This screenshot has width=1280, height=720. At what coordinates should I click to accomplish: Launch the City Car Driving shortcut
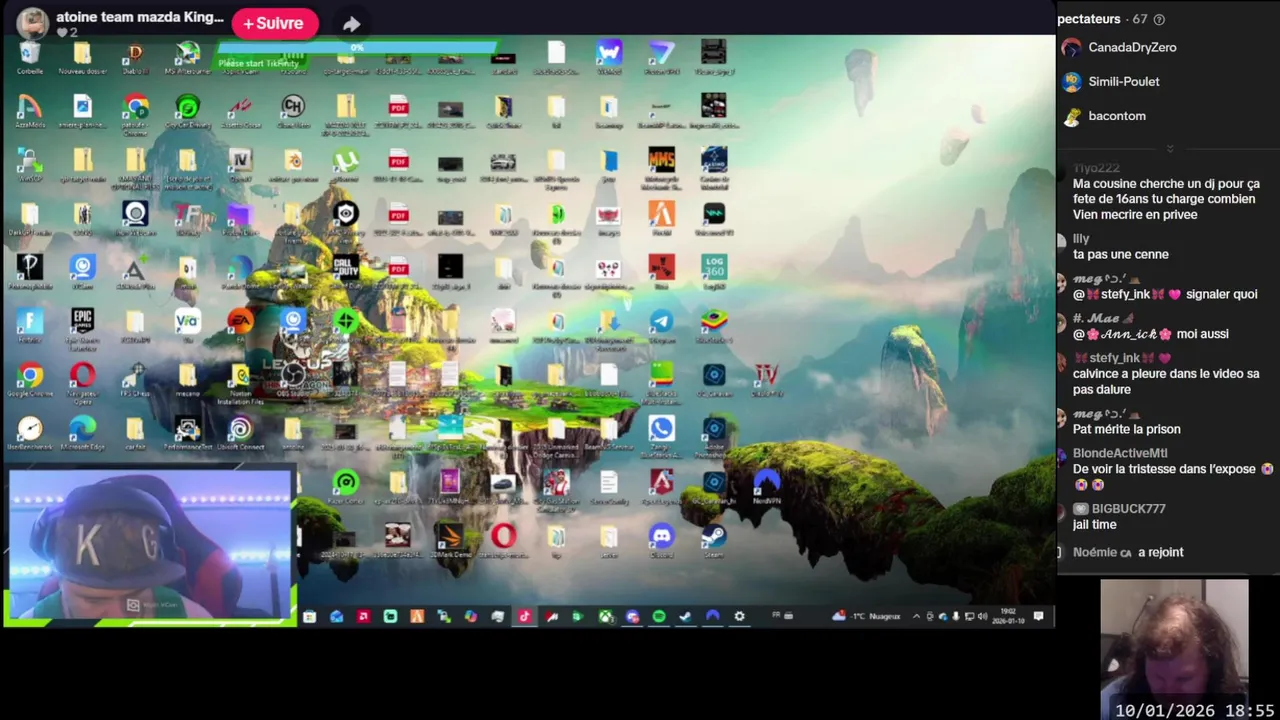pos(187,112)
